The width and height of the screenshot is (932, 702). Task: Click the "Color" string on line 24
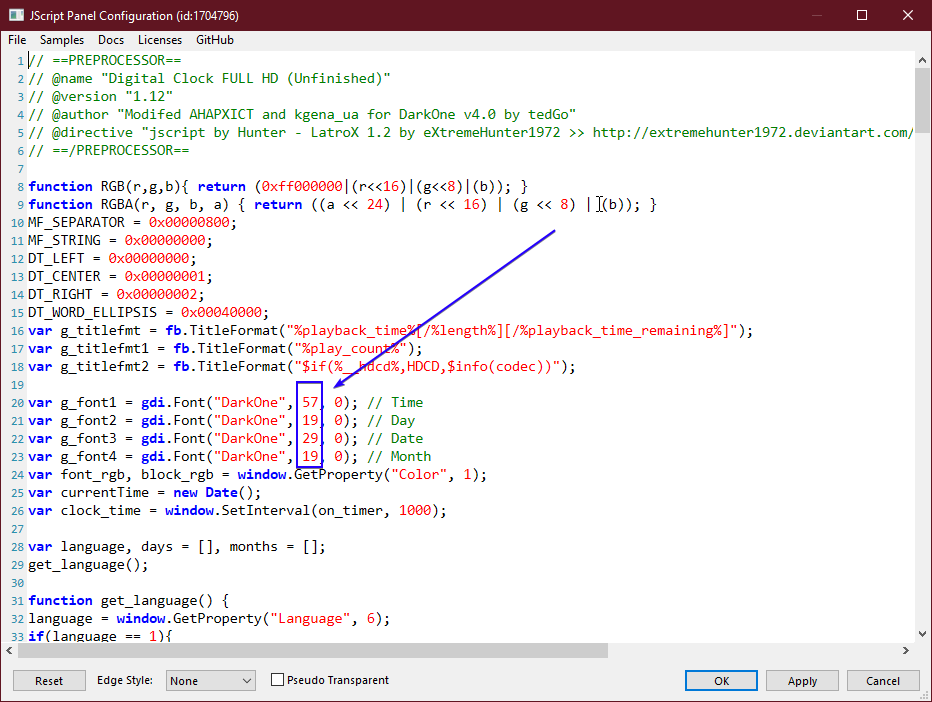coord(419,474)
